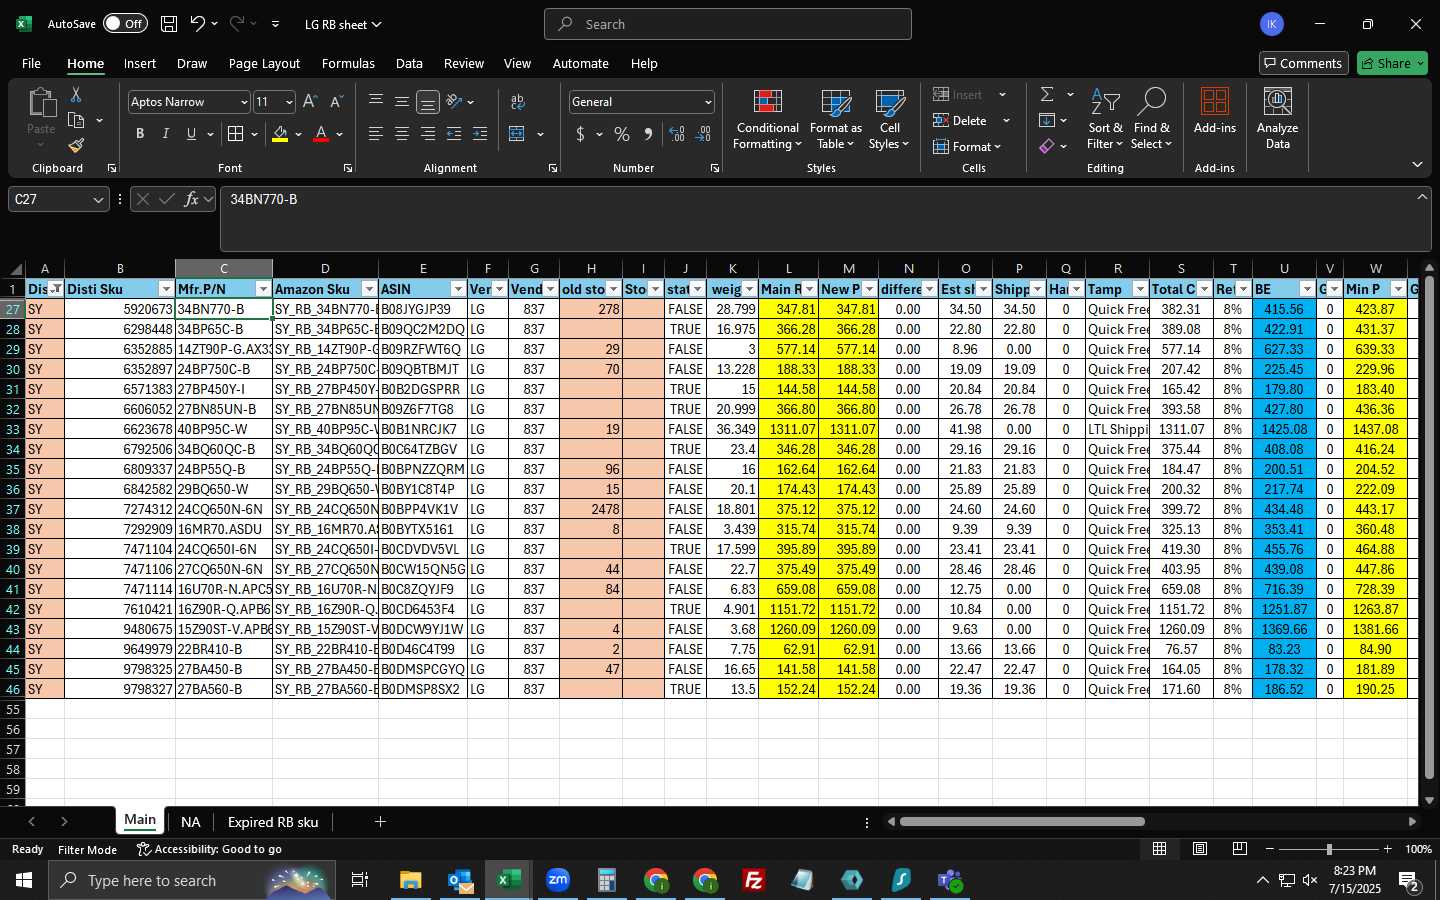Viewport: 1440px width, 900px height.
Task: Center align text horizontally
Action: (402, 134)
